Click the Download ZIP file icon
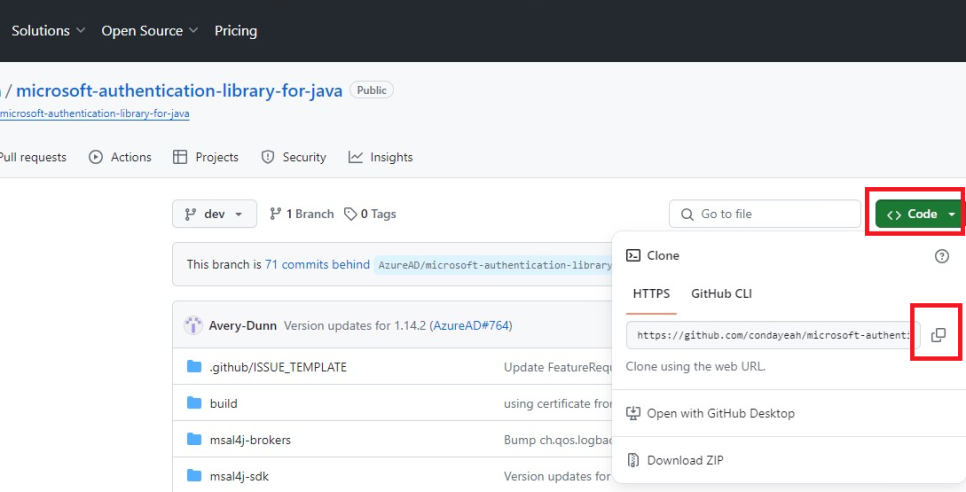This screenshot has width=966, height=492. [633, 460]
